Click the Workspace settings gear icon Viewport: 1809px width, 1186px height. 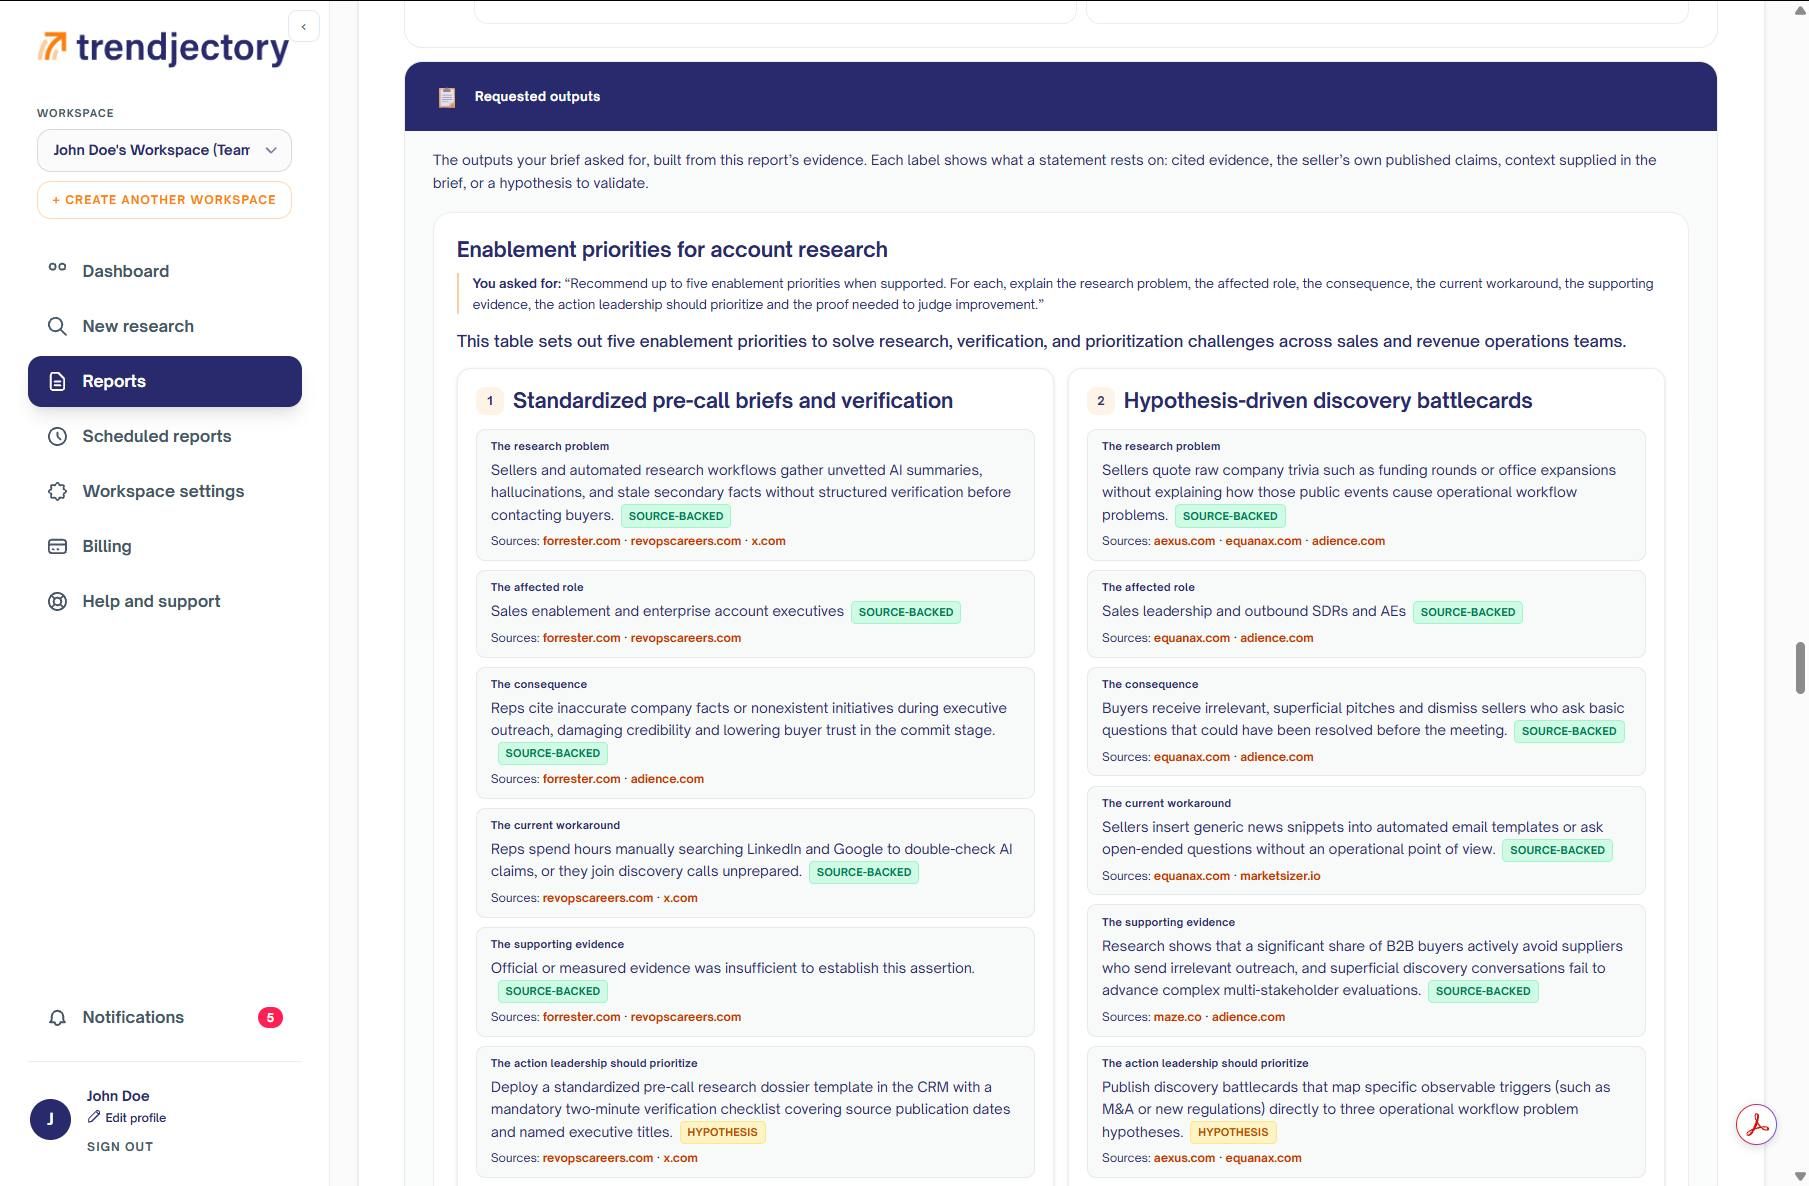tap(57, 491)
